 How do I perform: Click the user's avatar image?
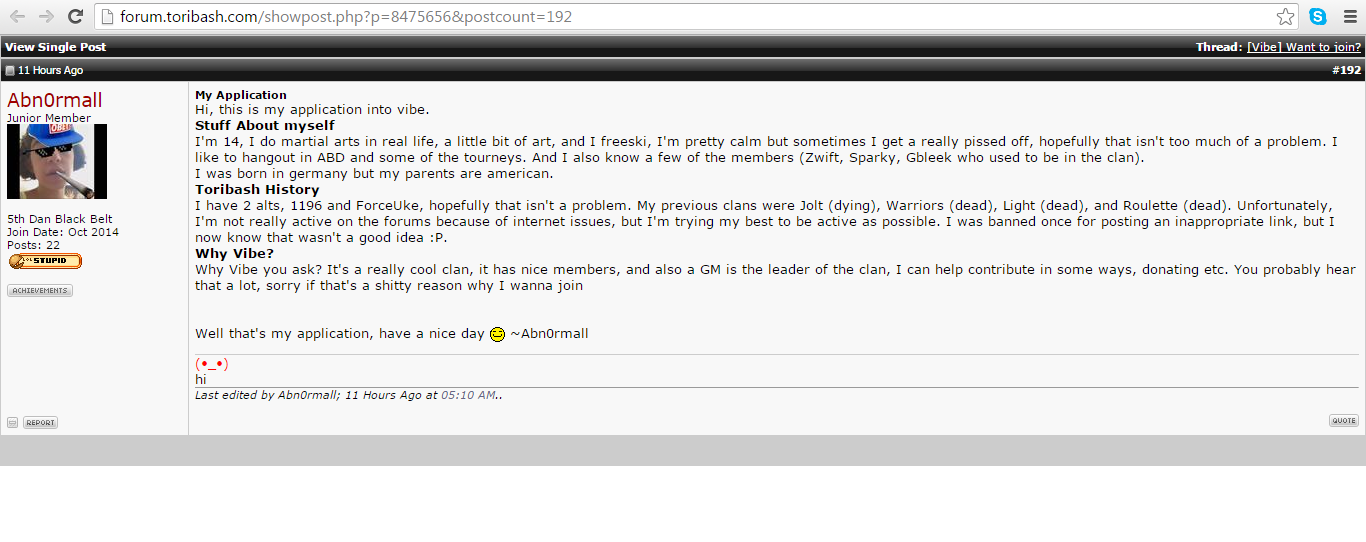[57, 162]
